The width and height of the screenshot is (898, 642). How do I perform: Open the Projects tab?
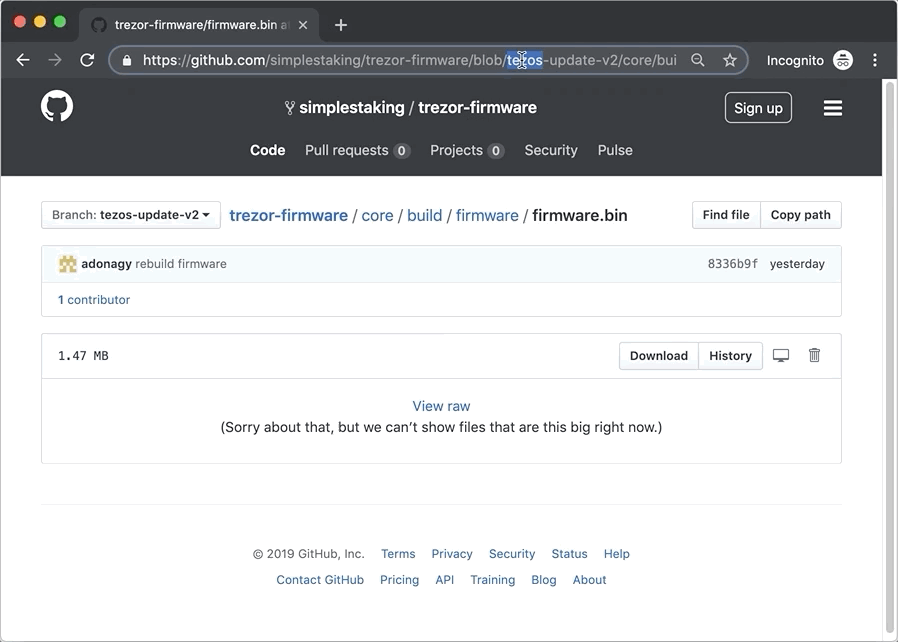point(467,150)
